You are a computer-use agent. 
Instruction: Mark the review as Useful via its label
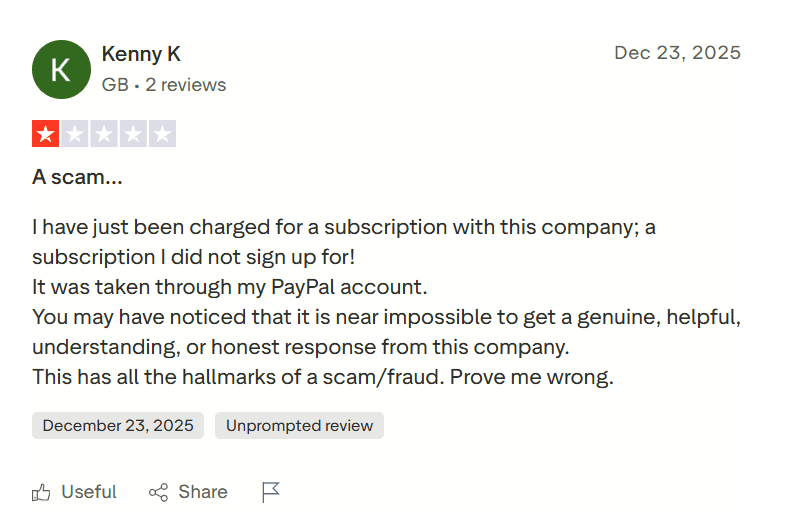click(89, 492)
